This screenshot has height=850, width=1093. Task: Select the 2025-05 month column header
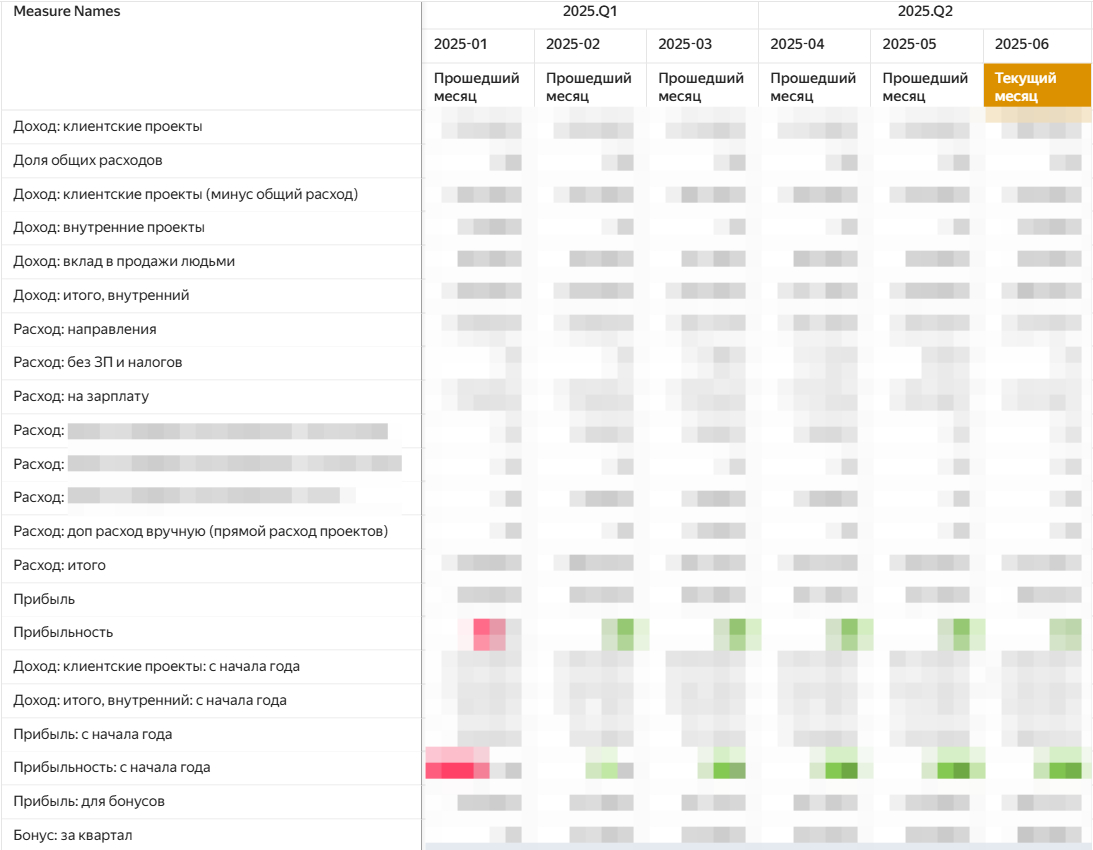[x=910, y=44]
